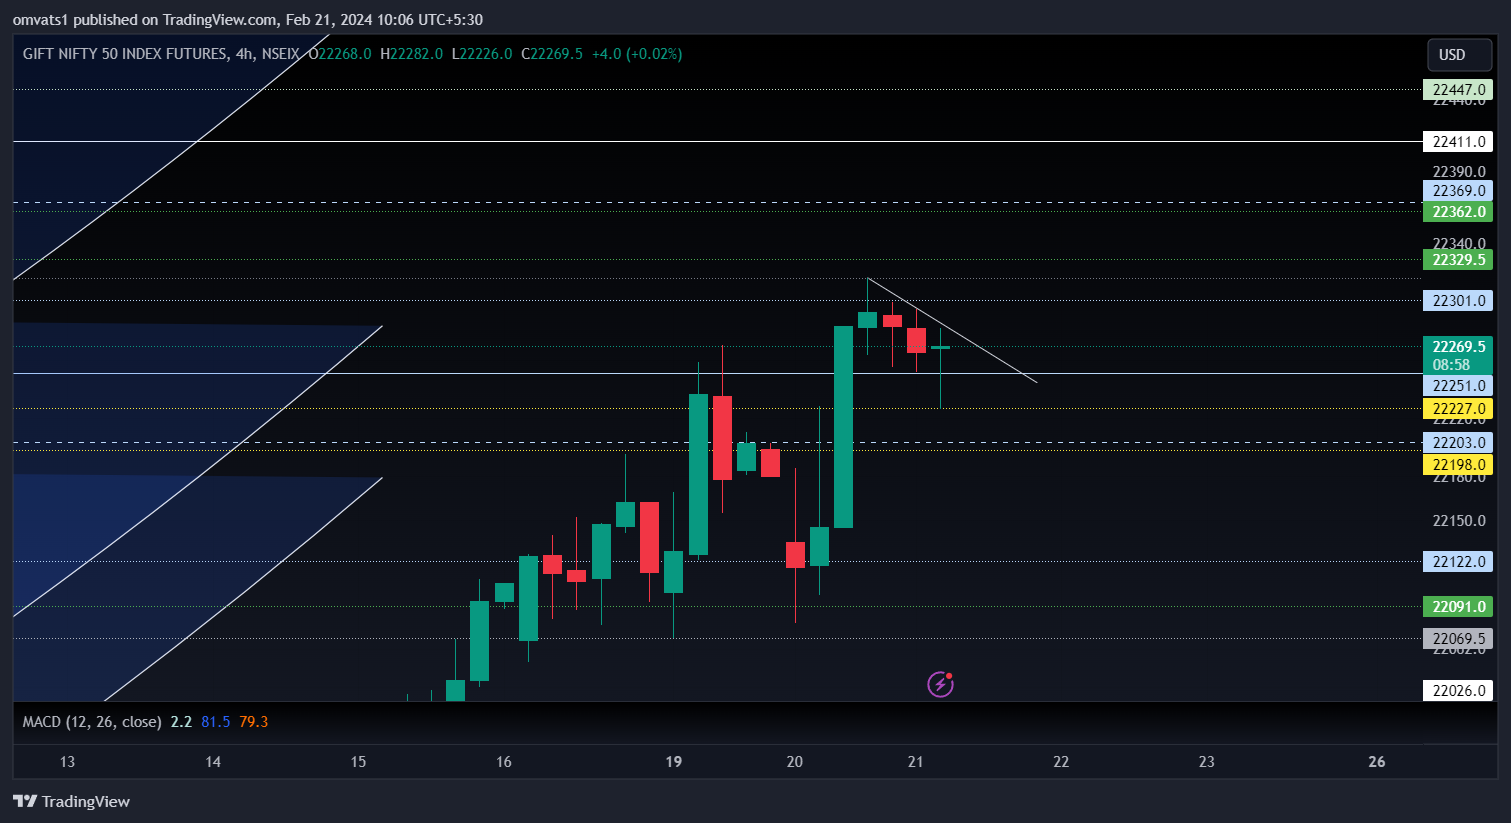Click the +4.0 (+0.02%) change value

637,54
